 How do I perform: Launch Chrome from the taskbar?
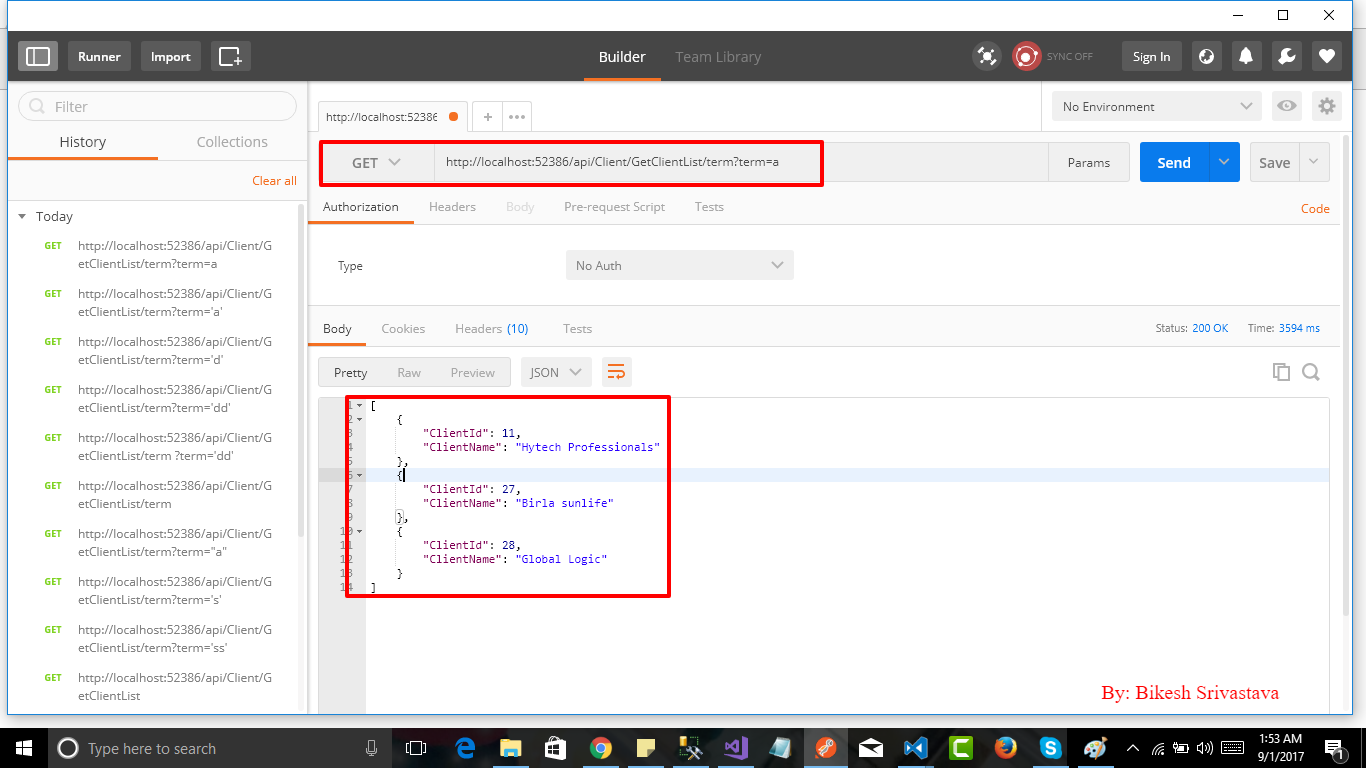601,748
